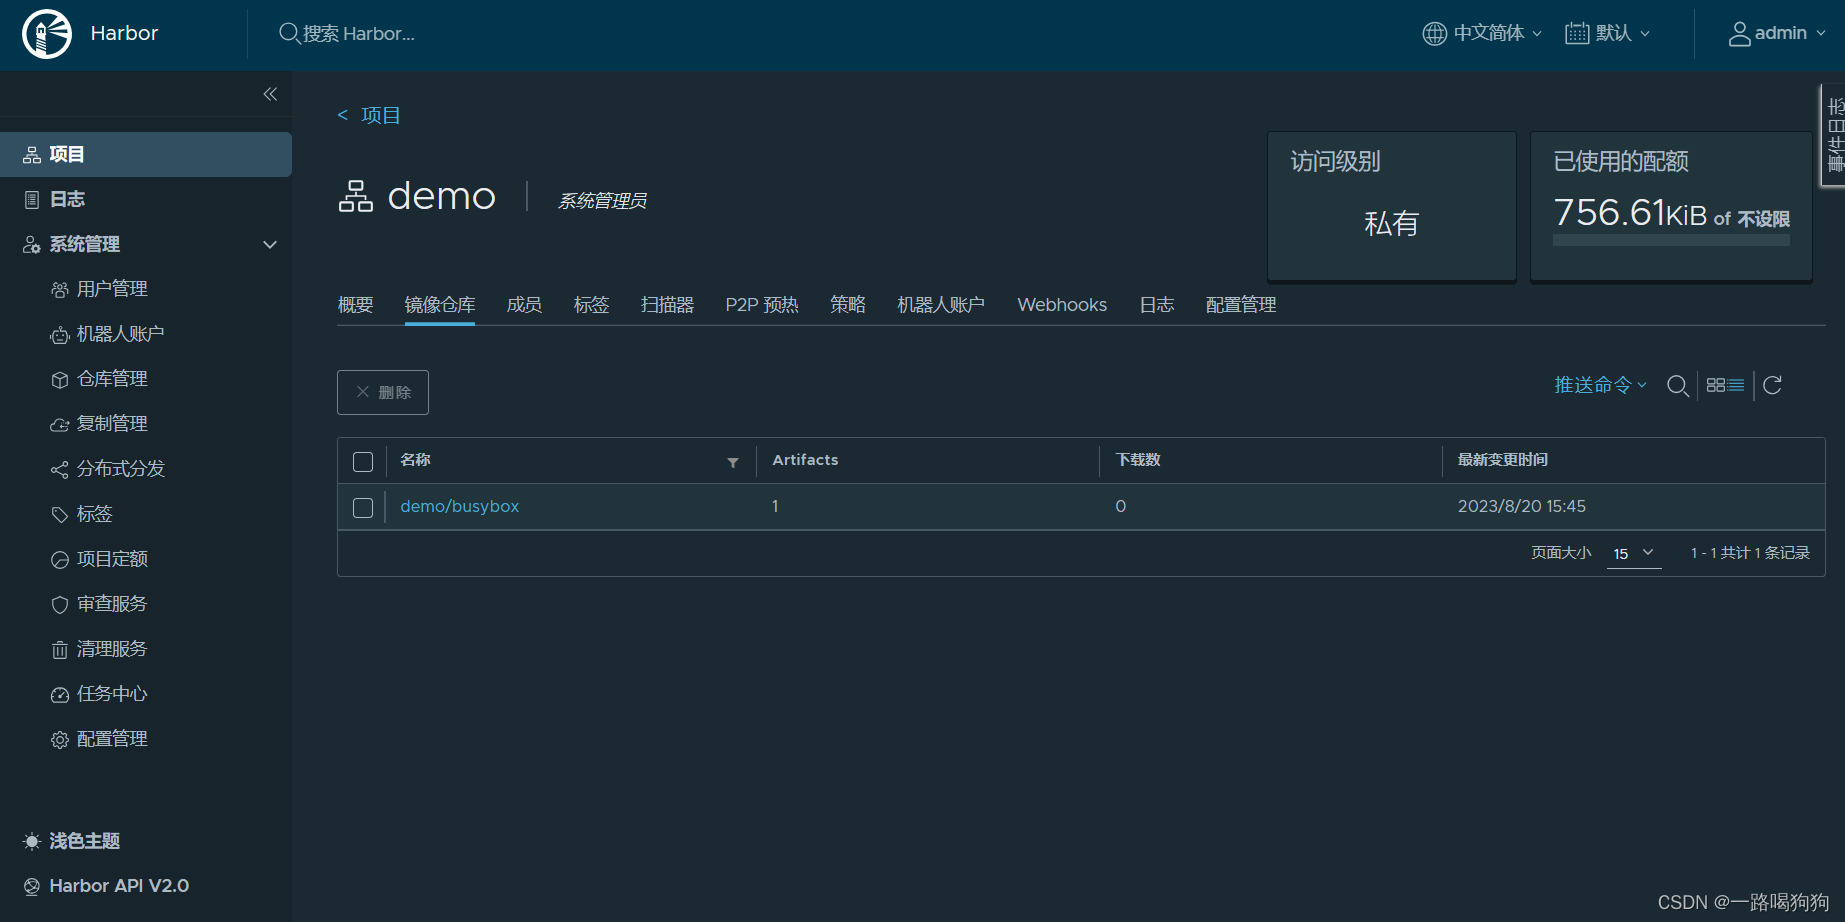
Task: Click the admin user avatar icon
Action: (1740, 34)
